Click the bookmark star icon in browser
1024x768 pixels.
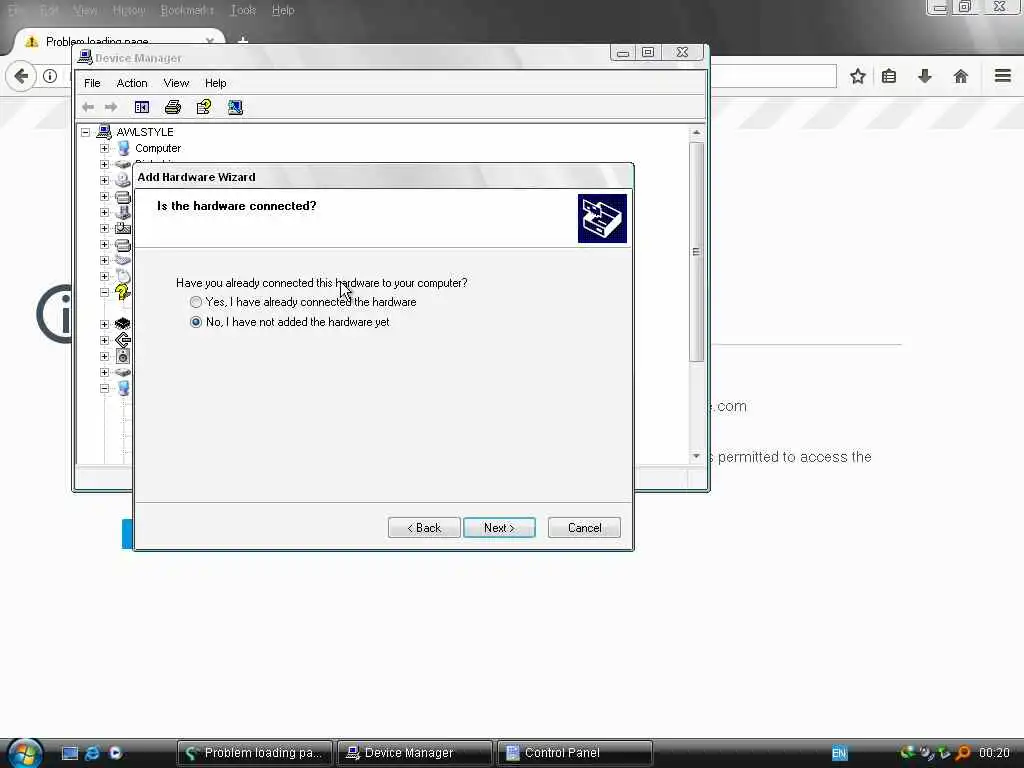tap(858, 76)
